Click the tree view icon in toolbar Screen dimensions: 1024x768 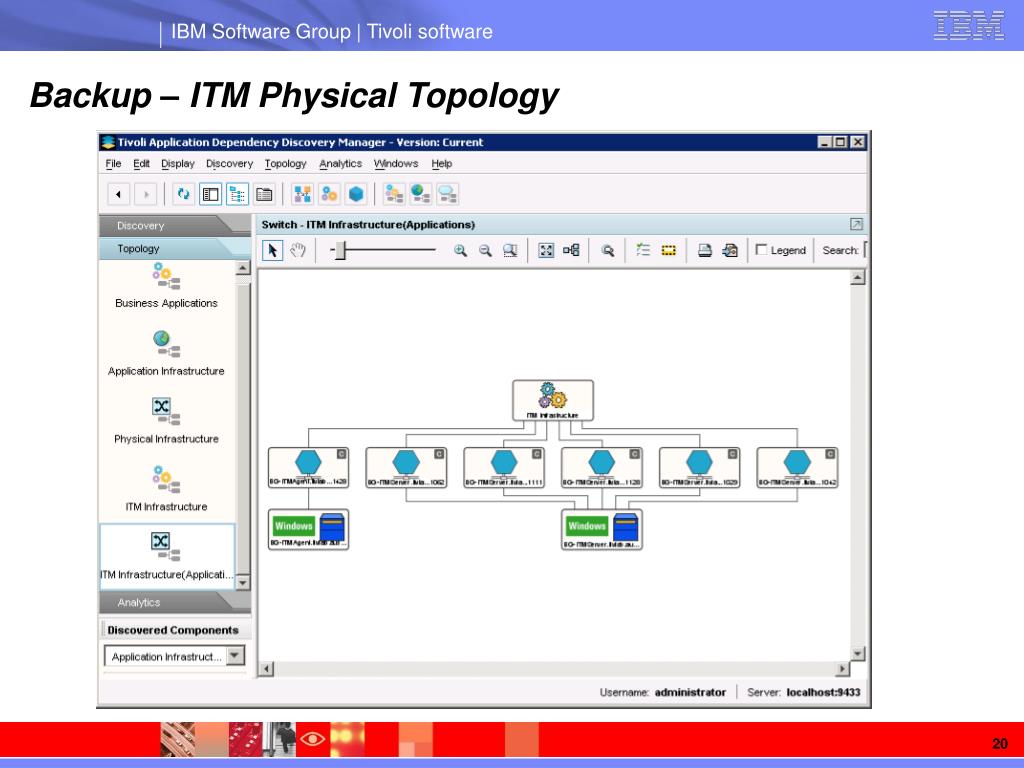click(237, 194)
